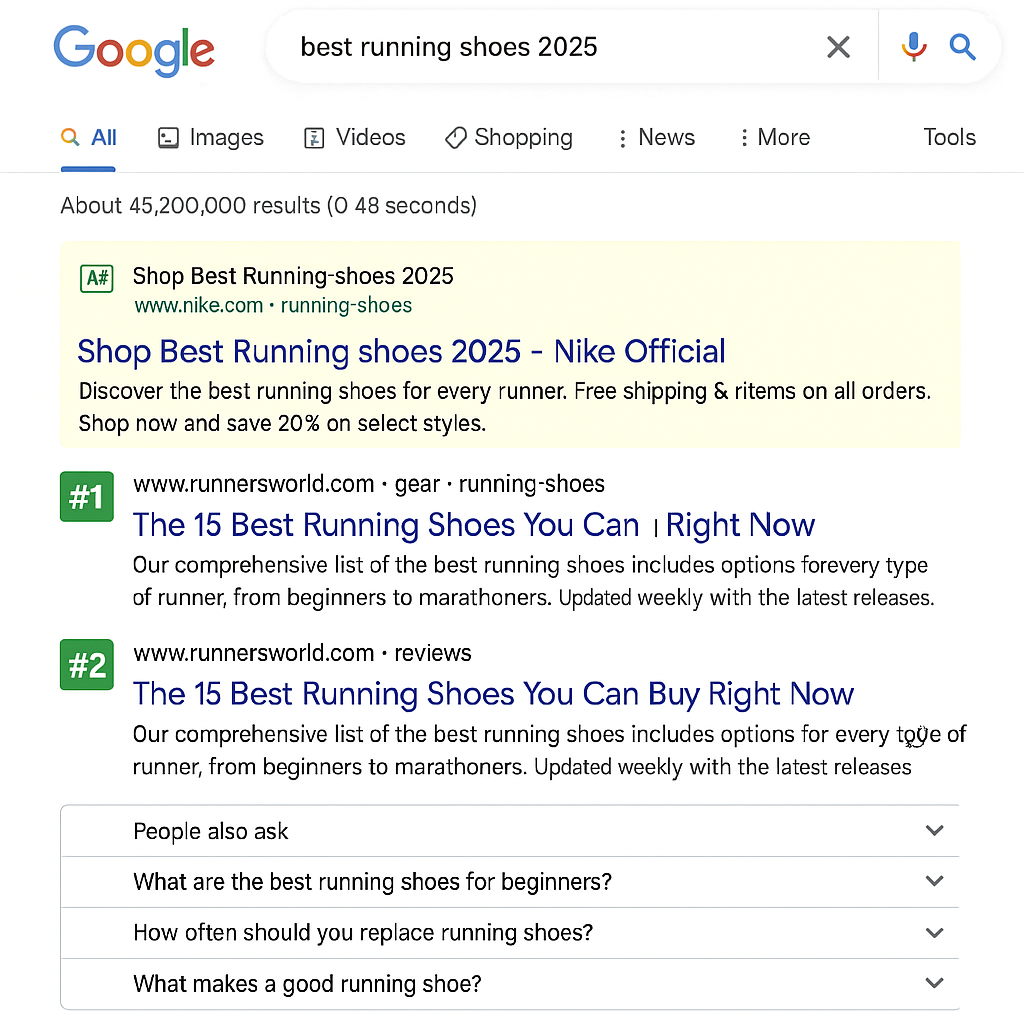Open www.nike.com running-shoes URL
The height and width of the screenshot is (1024, 1024).
(273, 305)
